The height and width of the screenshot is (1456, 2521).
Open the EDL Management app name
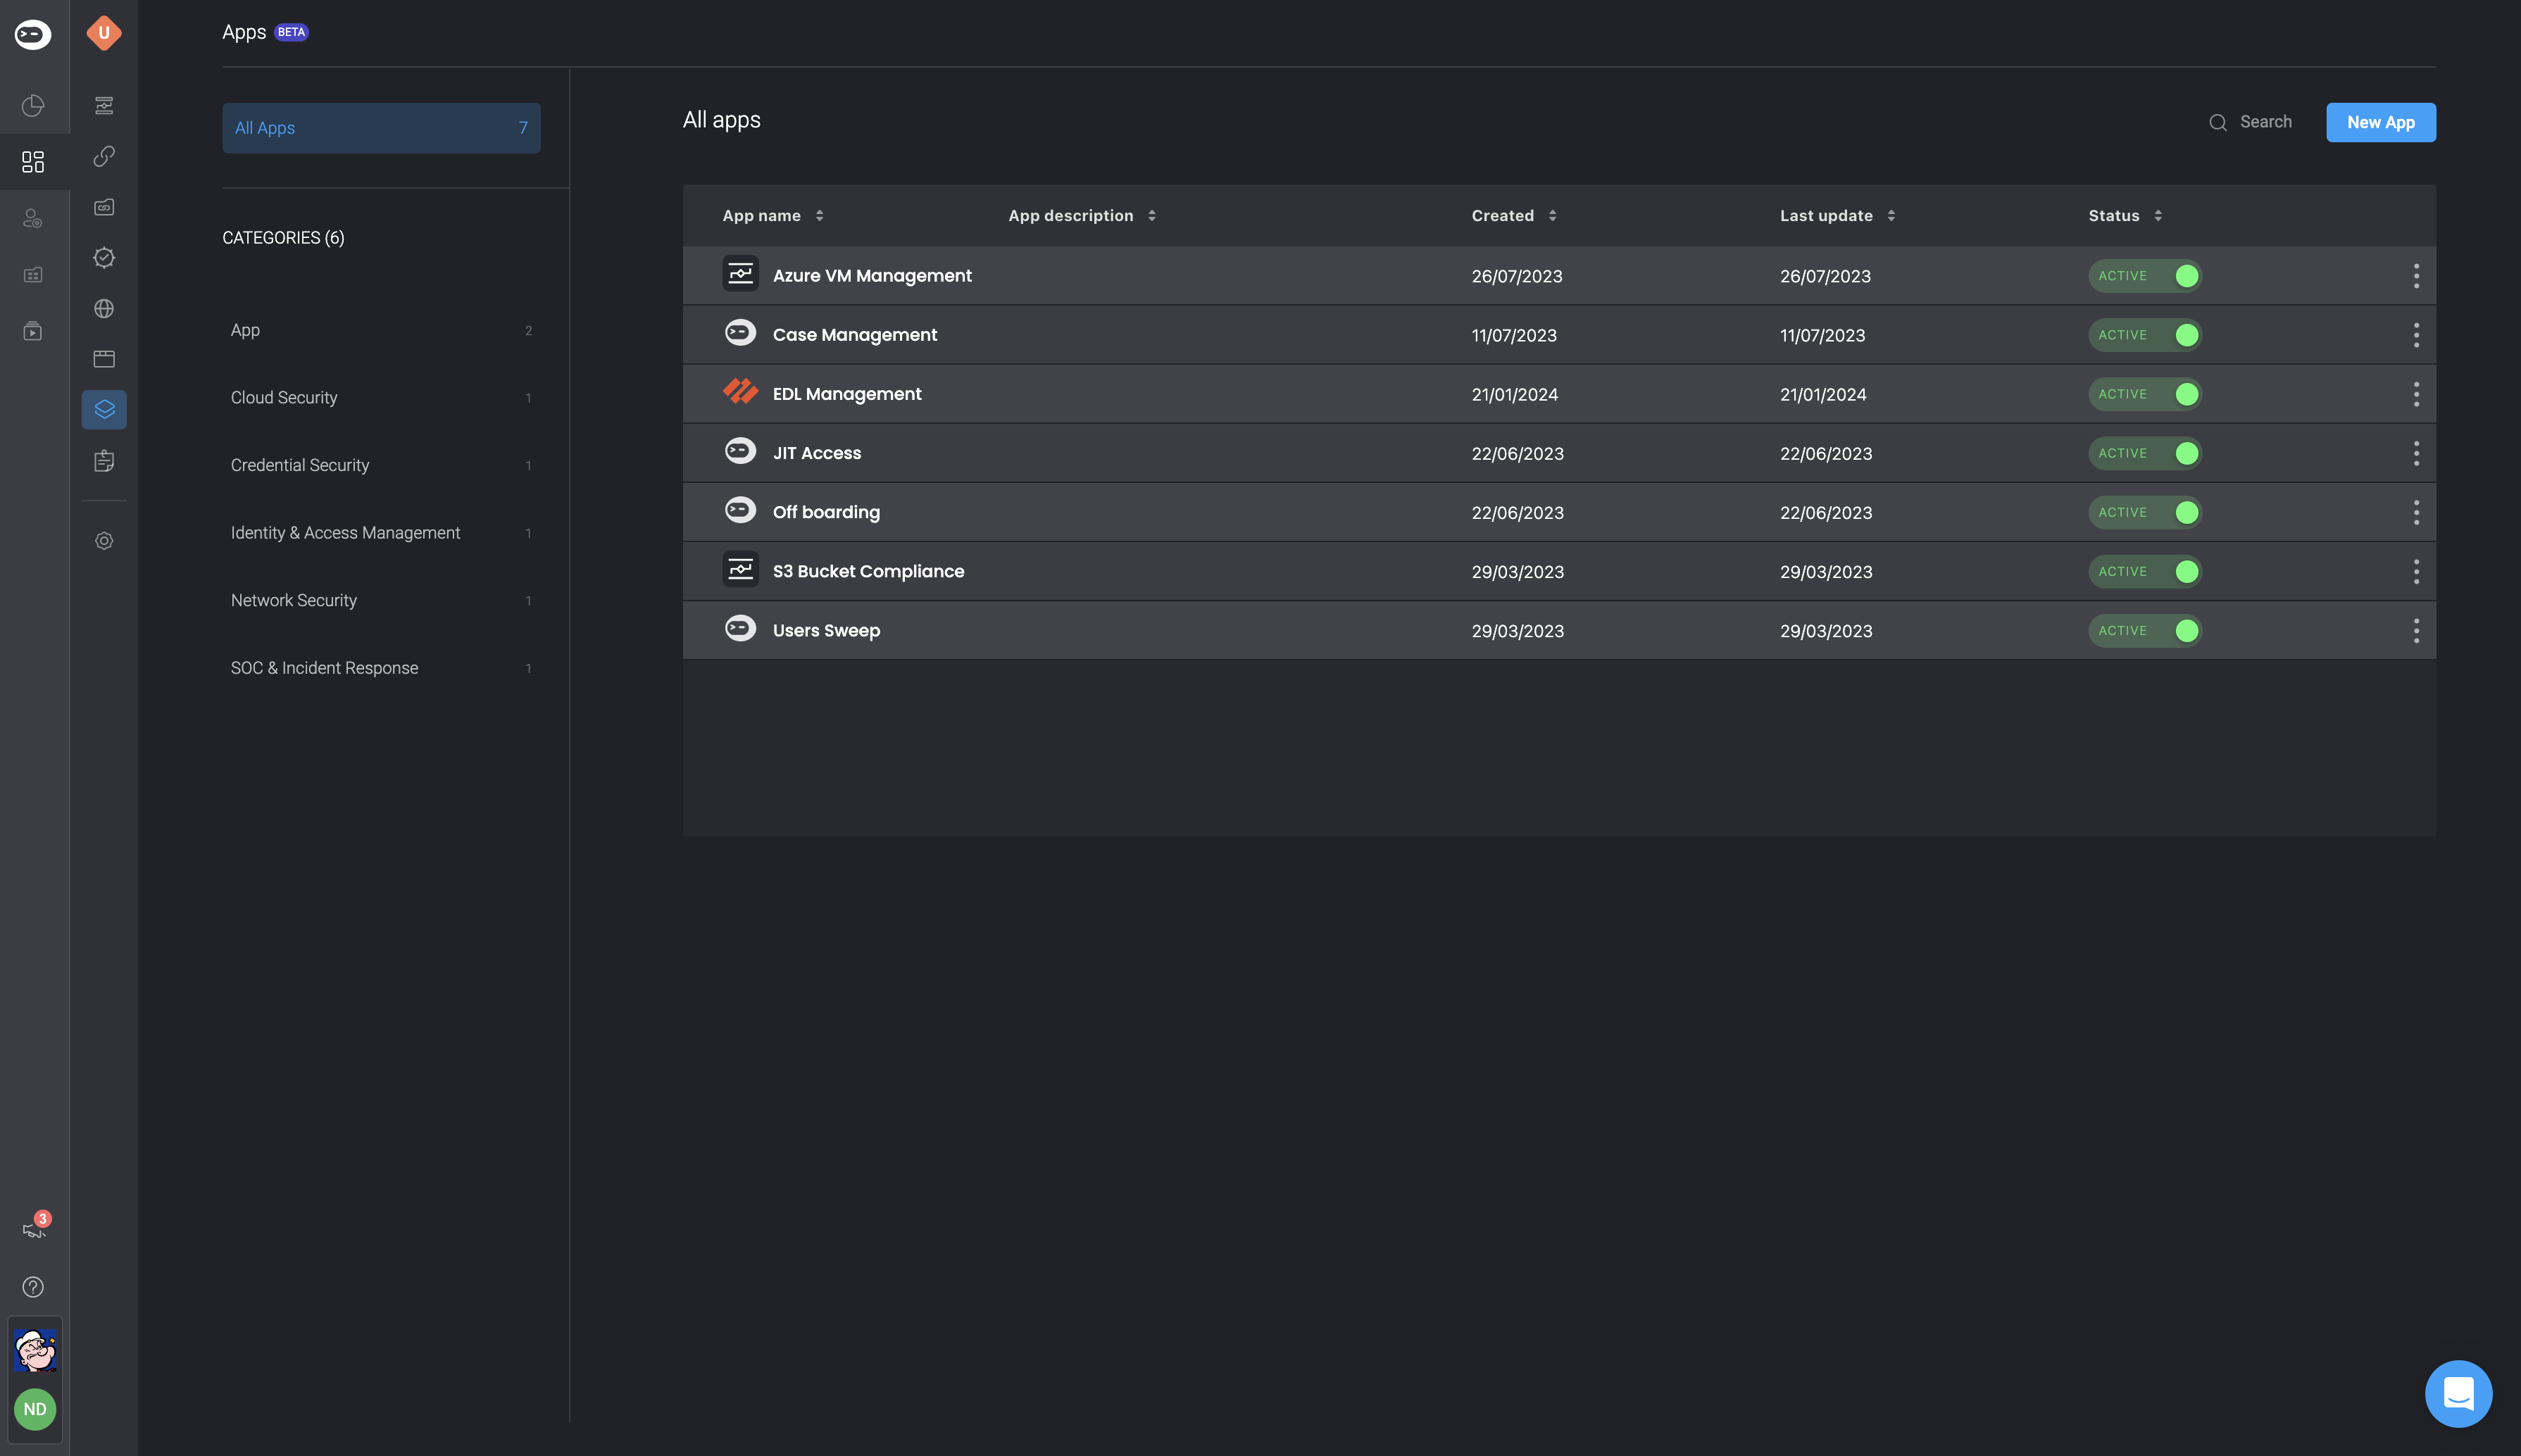[846, 394]
